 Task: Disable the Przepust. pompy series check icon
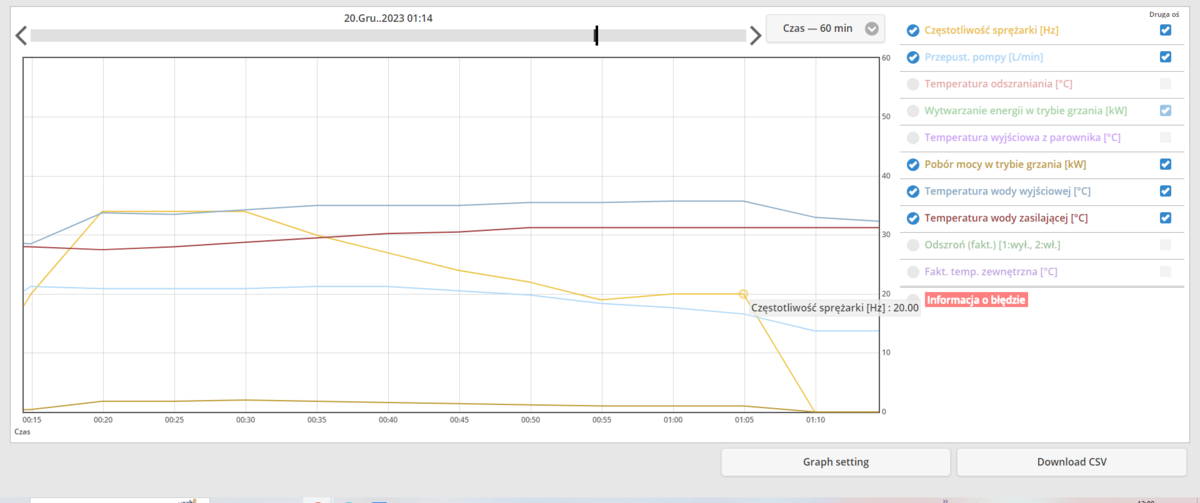pos(912,57)
